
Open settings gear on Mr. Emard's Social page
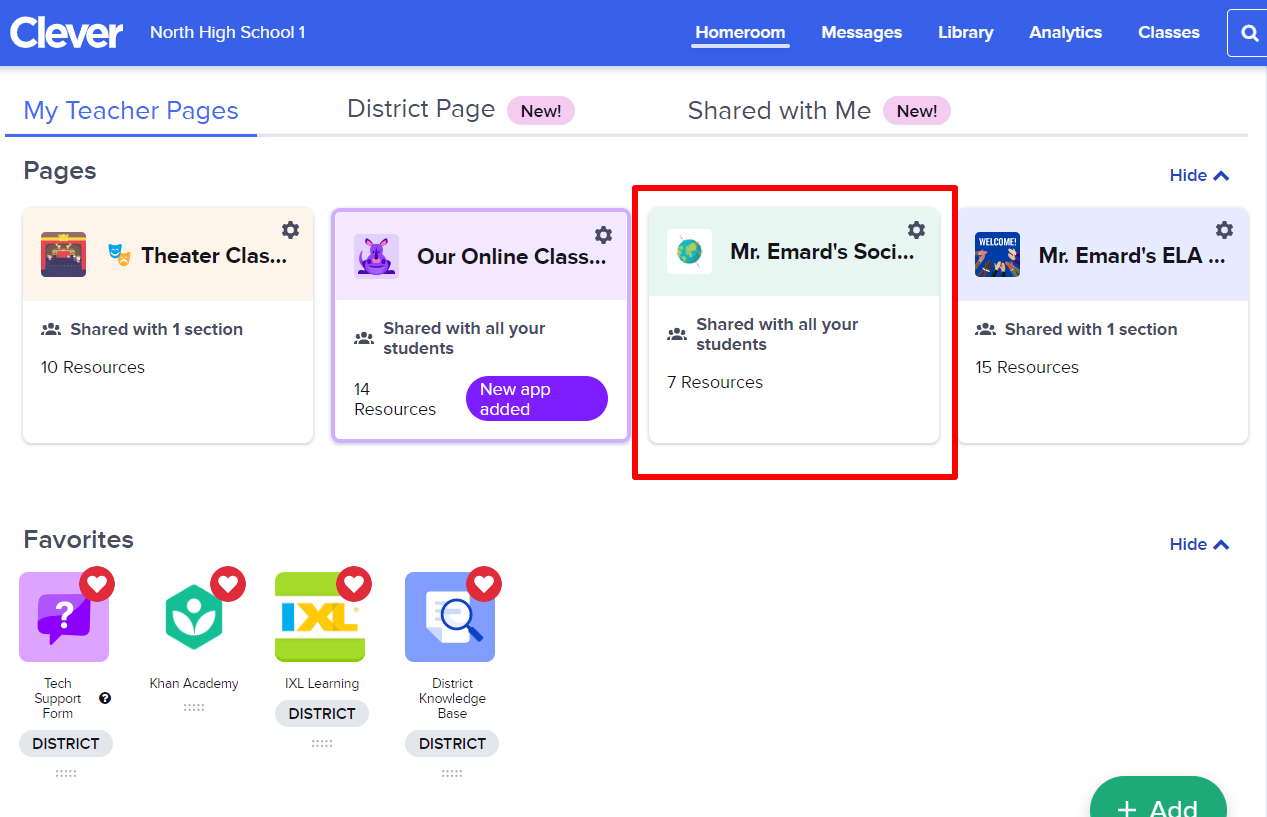tap(916, 230)
